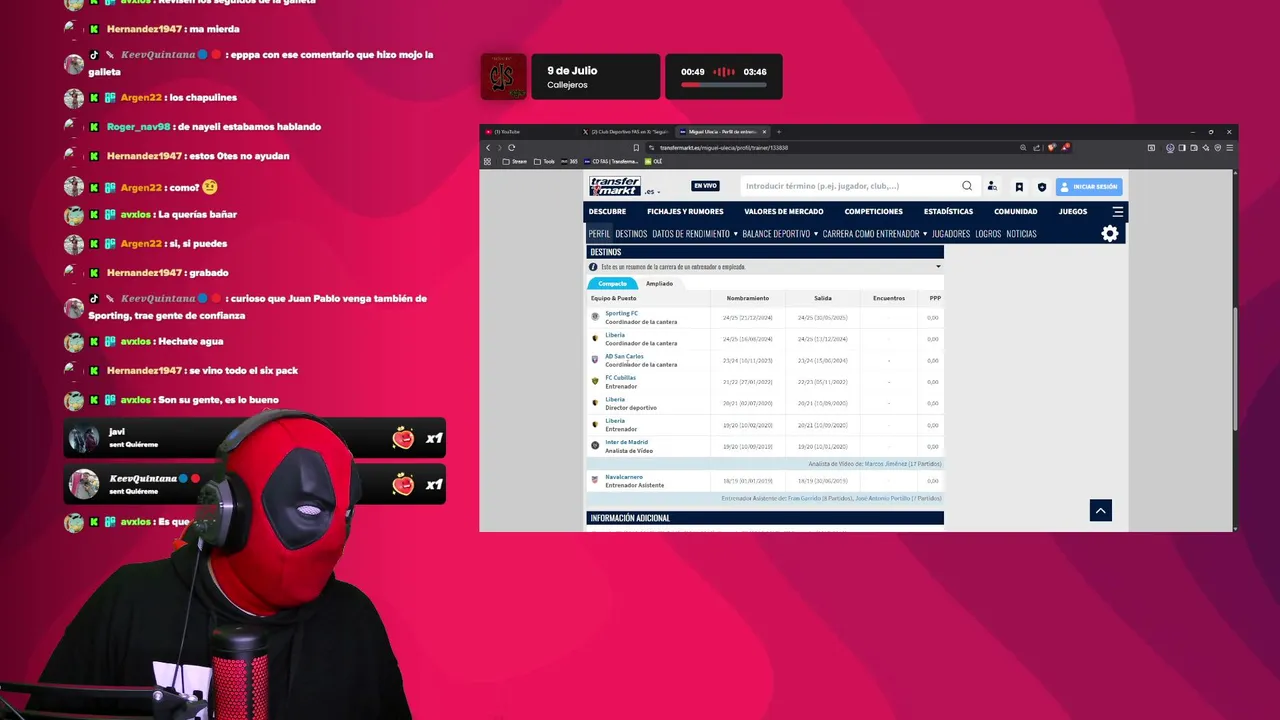The width and height of the screenshot is (1280, 720).
Task: Open the .es language dropdown
Action: [652, 191]
